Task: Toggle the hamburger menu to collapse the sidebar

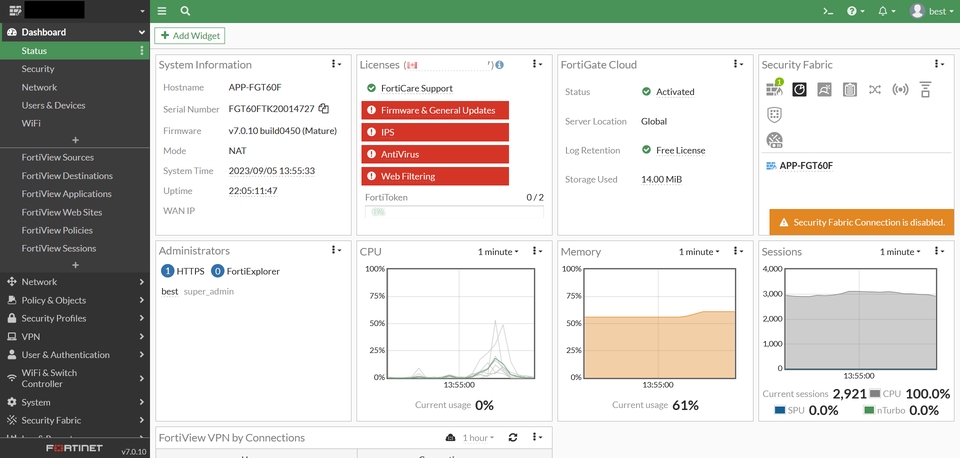Action: click(x=162, y=11)
